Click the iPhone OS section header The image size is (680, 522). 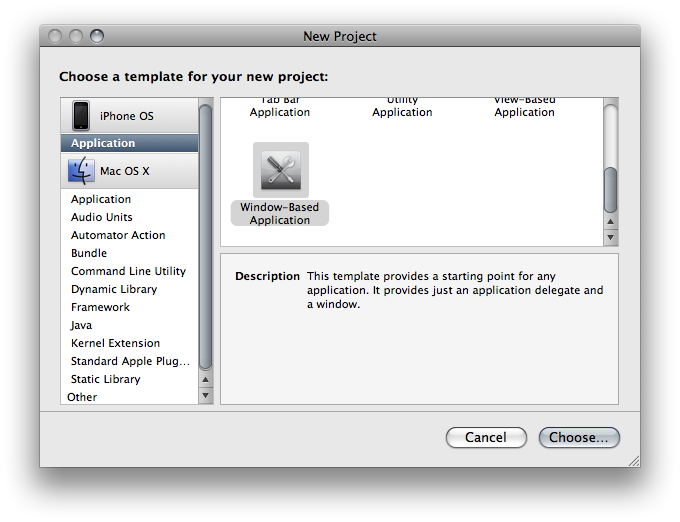click(x=129, y=116)
